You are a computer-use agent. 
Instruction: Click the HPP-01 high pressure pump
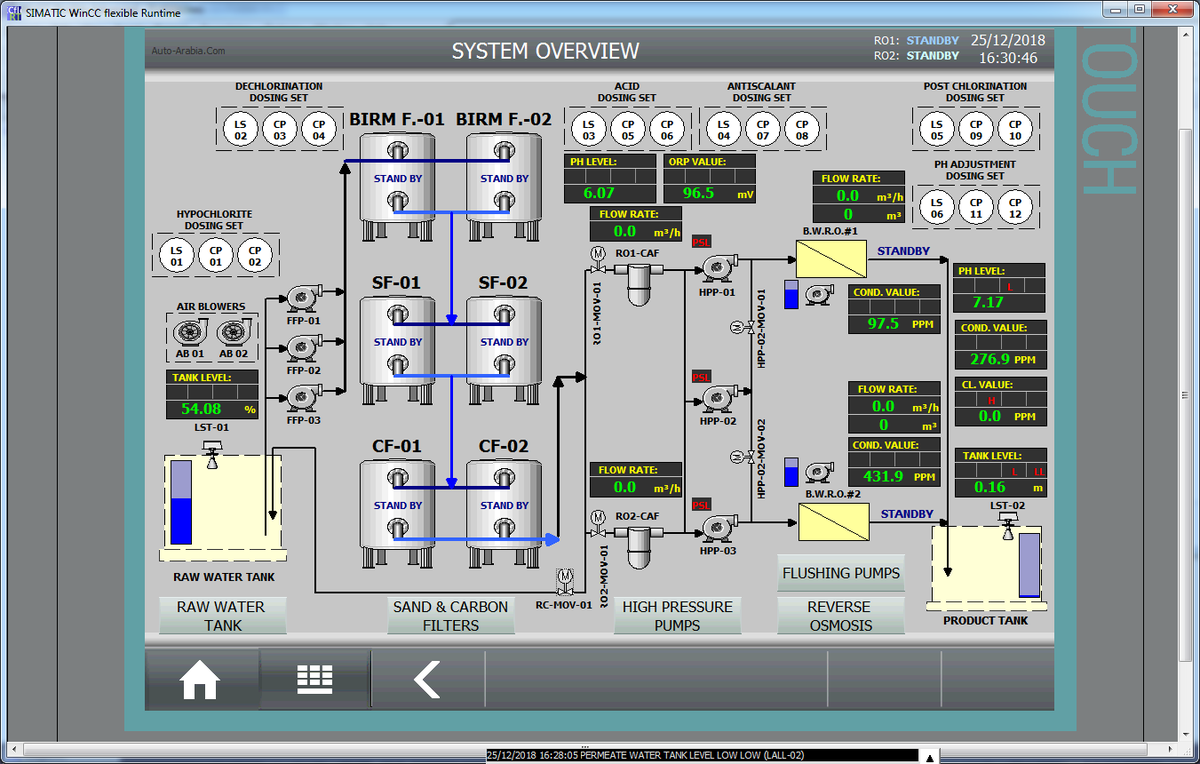point(717,269)
